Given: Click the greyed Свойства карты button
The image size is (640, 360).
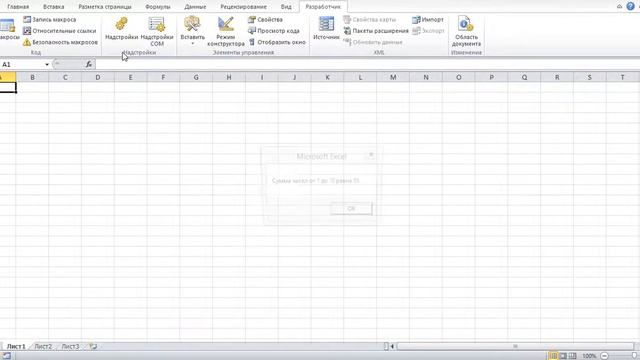Looking at the screenshot, I should [x=369, y=20].
